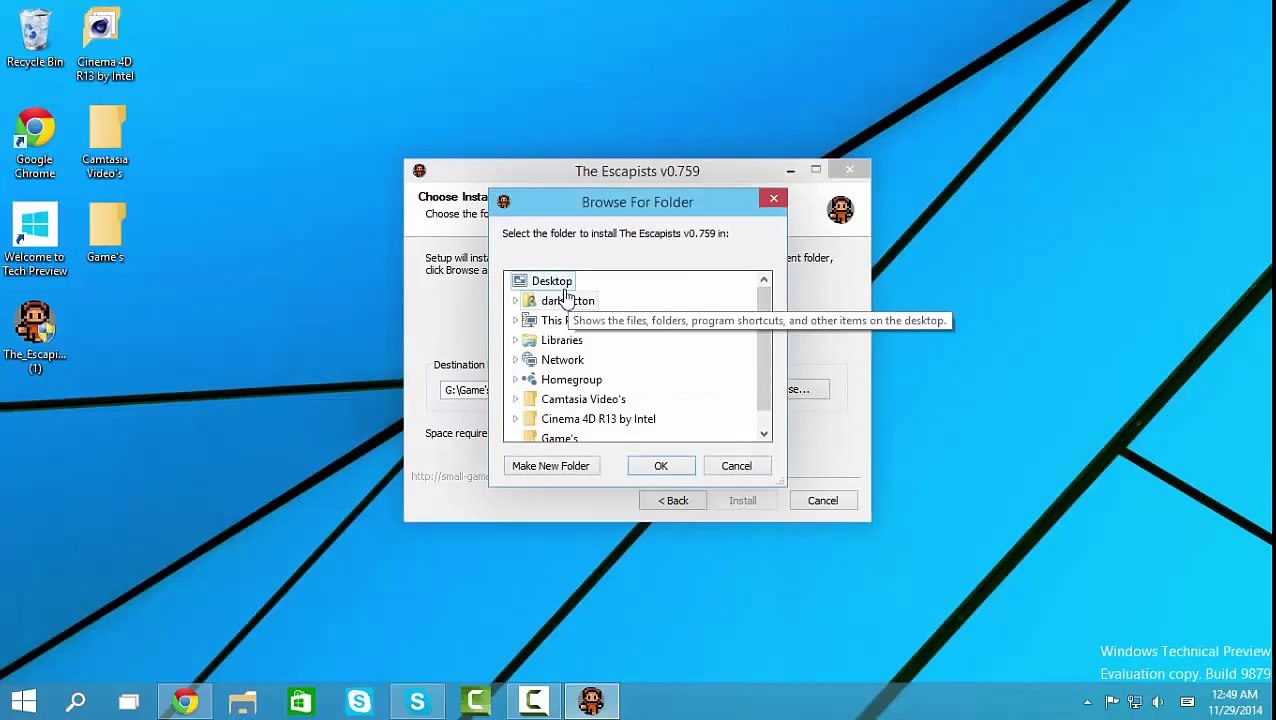Open Task View from the taskbar
This screenshot has width=1276, height=720.
128,702
